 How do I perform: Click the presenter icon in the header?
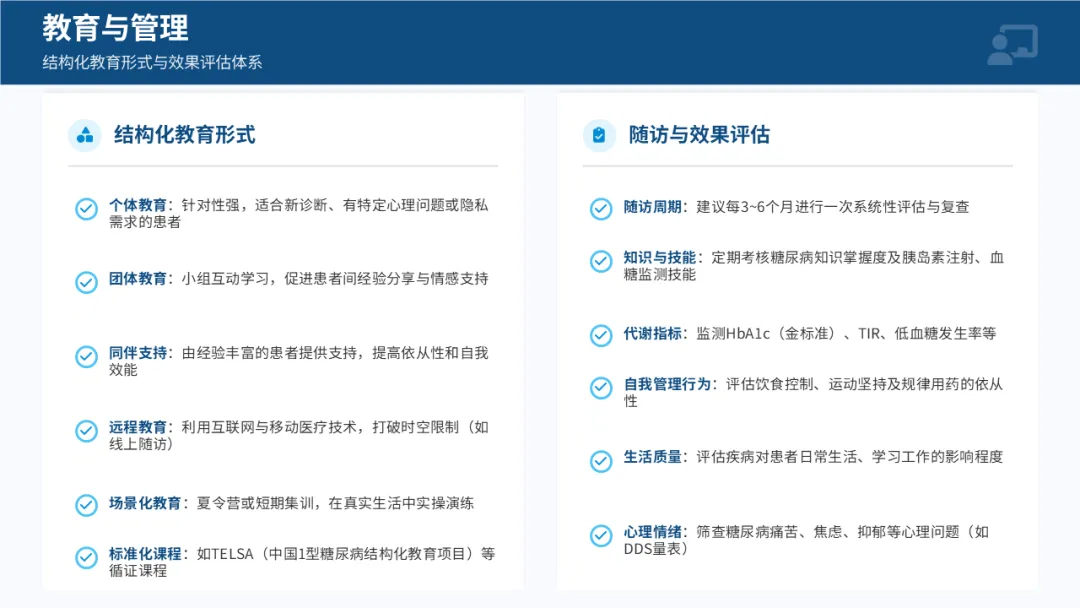point(1012,45)
